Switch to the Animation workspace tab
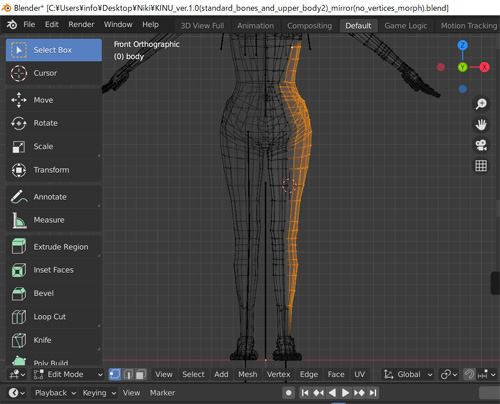The width and height of the screenshot is (500, 404). (x=255, y=26)
